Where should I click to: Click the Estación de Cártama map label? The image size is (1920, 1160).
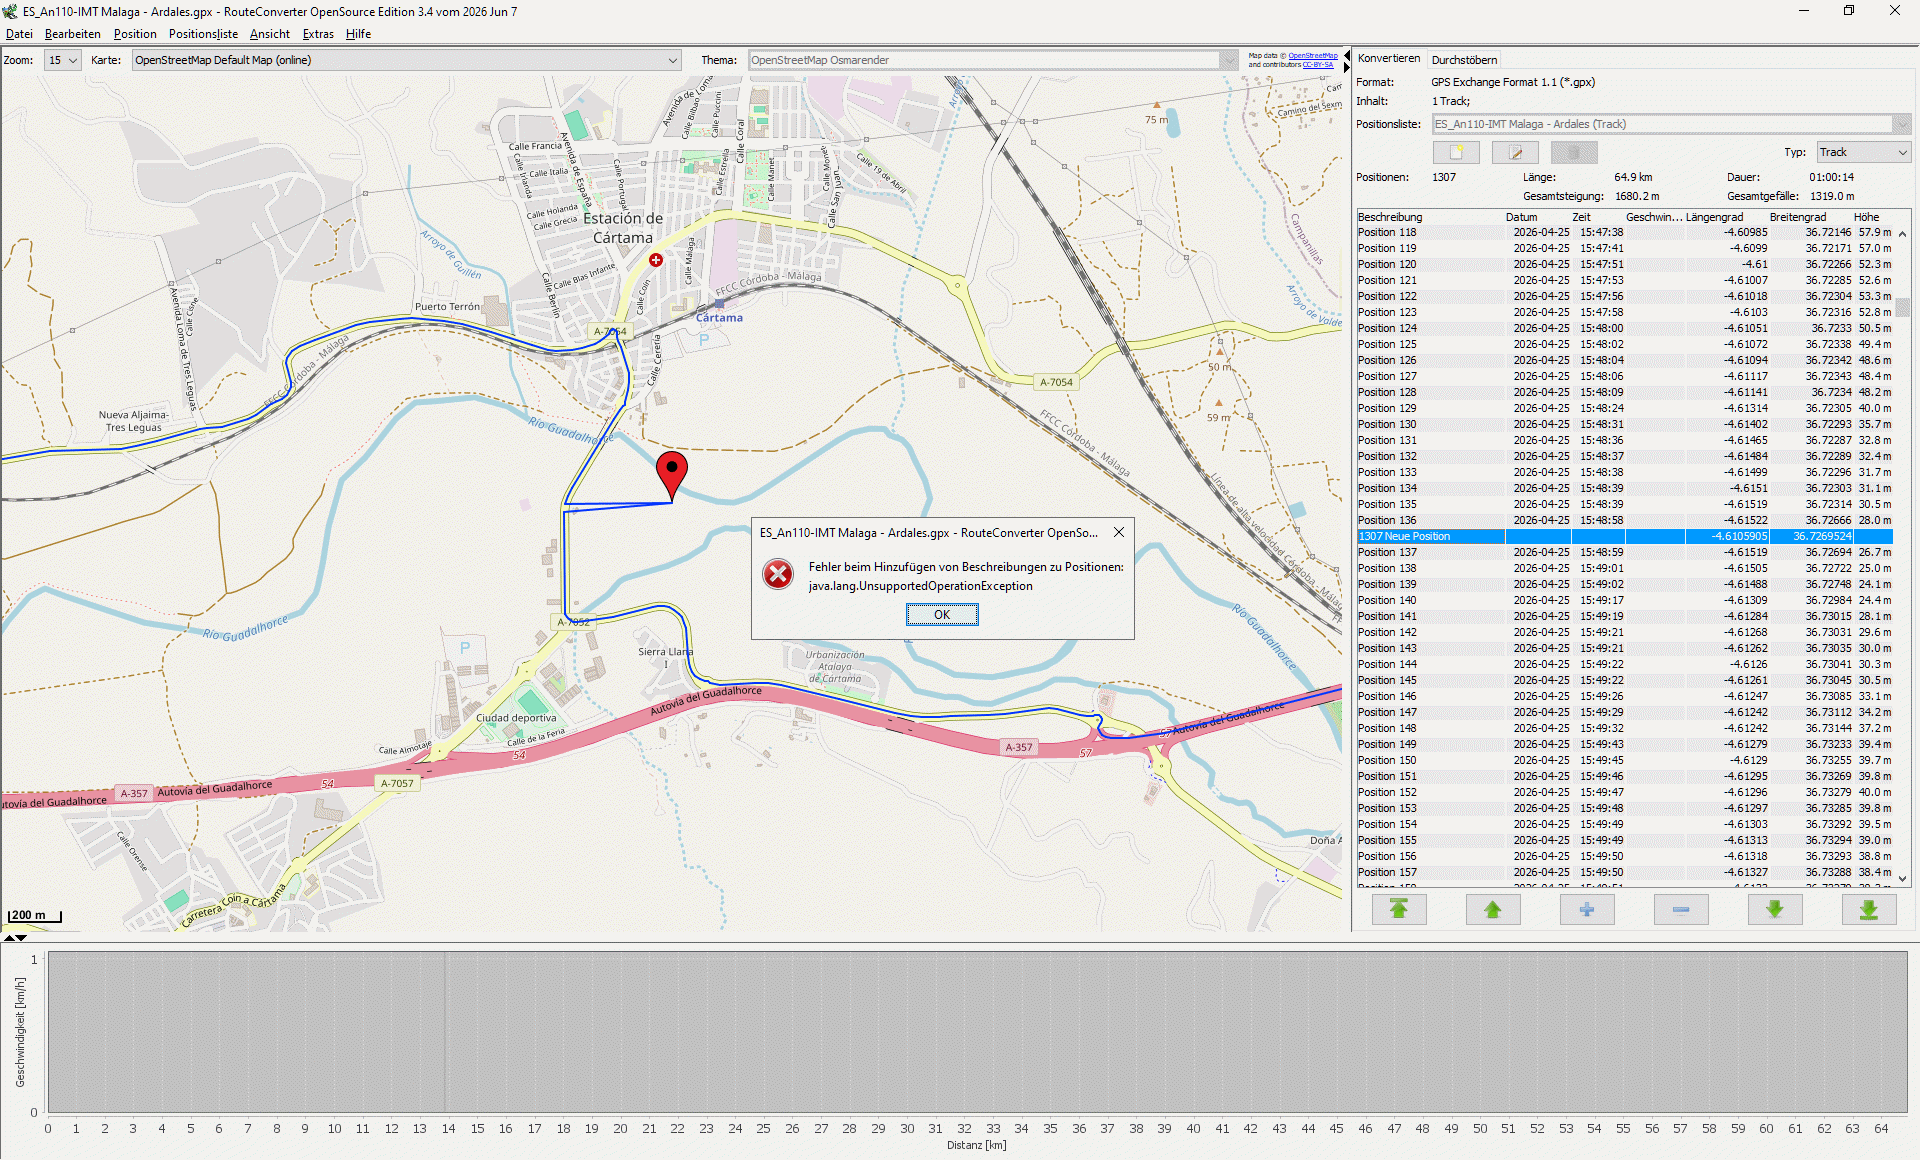tap(623, 228)
